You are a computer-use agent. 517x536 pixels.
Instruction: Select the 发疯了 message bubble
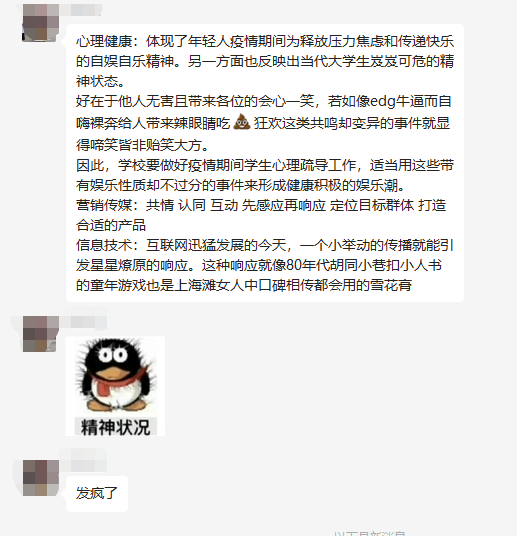[x=97, y=493]
